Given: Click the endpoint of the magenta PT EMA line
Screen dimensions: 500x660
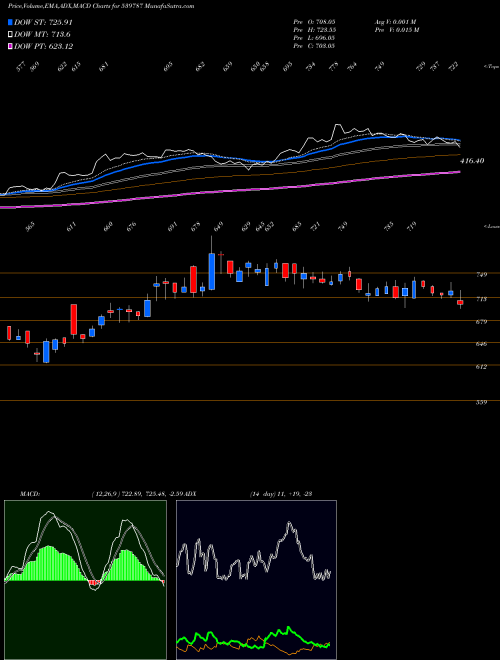Looking at the screenshot, I should click(460, 172).
